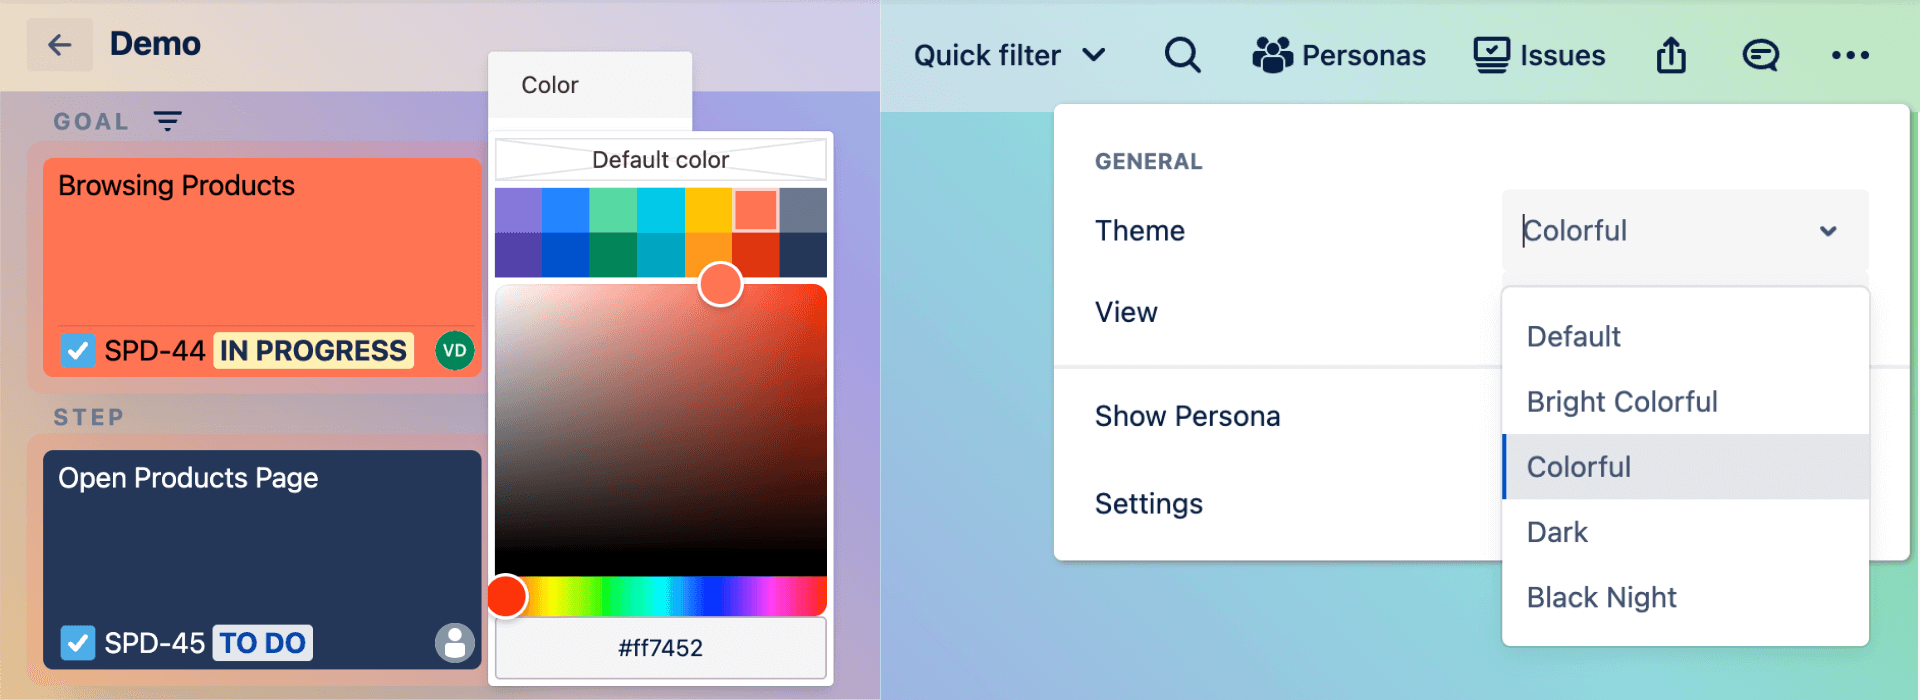This screenshot has width=1920, height=700.
Task: Choose the Black Night theme option
Action: pyautogui.click(x=1685, y=597)
